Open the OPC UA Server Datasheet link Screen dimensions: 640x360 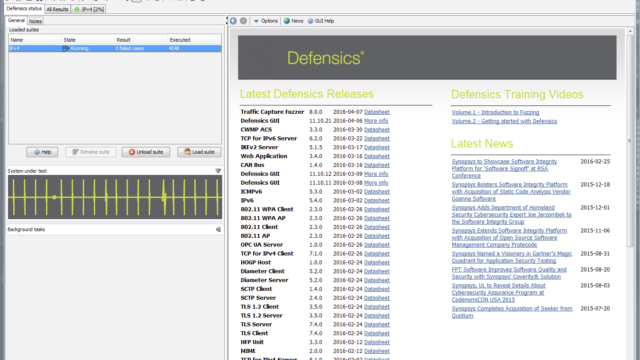(x=377, y=245)
